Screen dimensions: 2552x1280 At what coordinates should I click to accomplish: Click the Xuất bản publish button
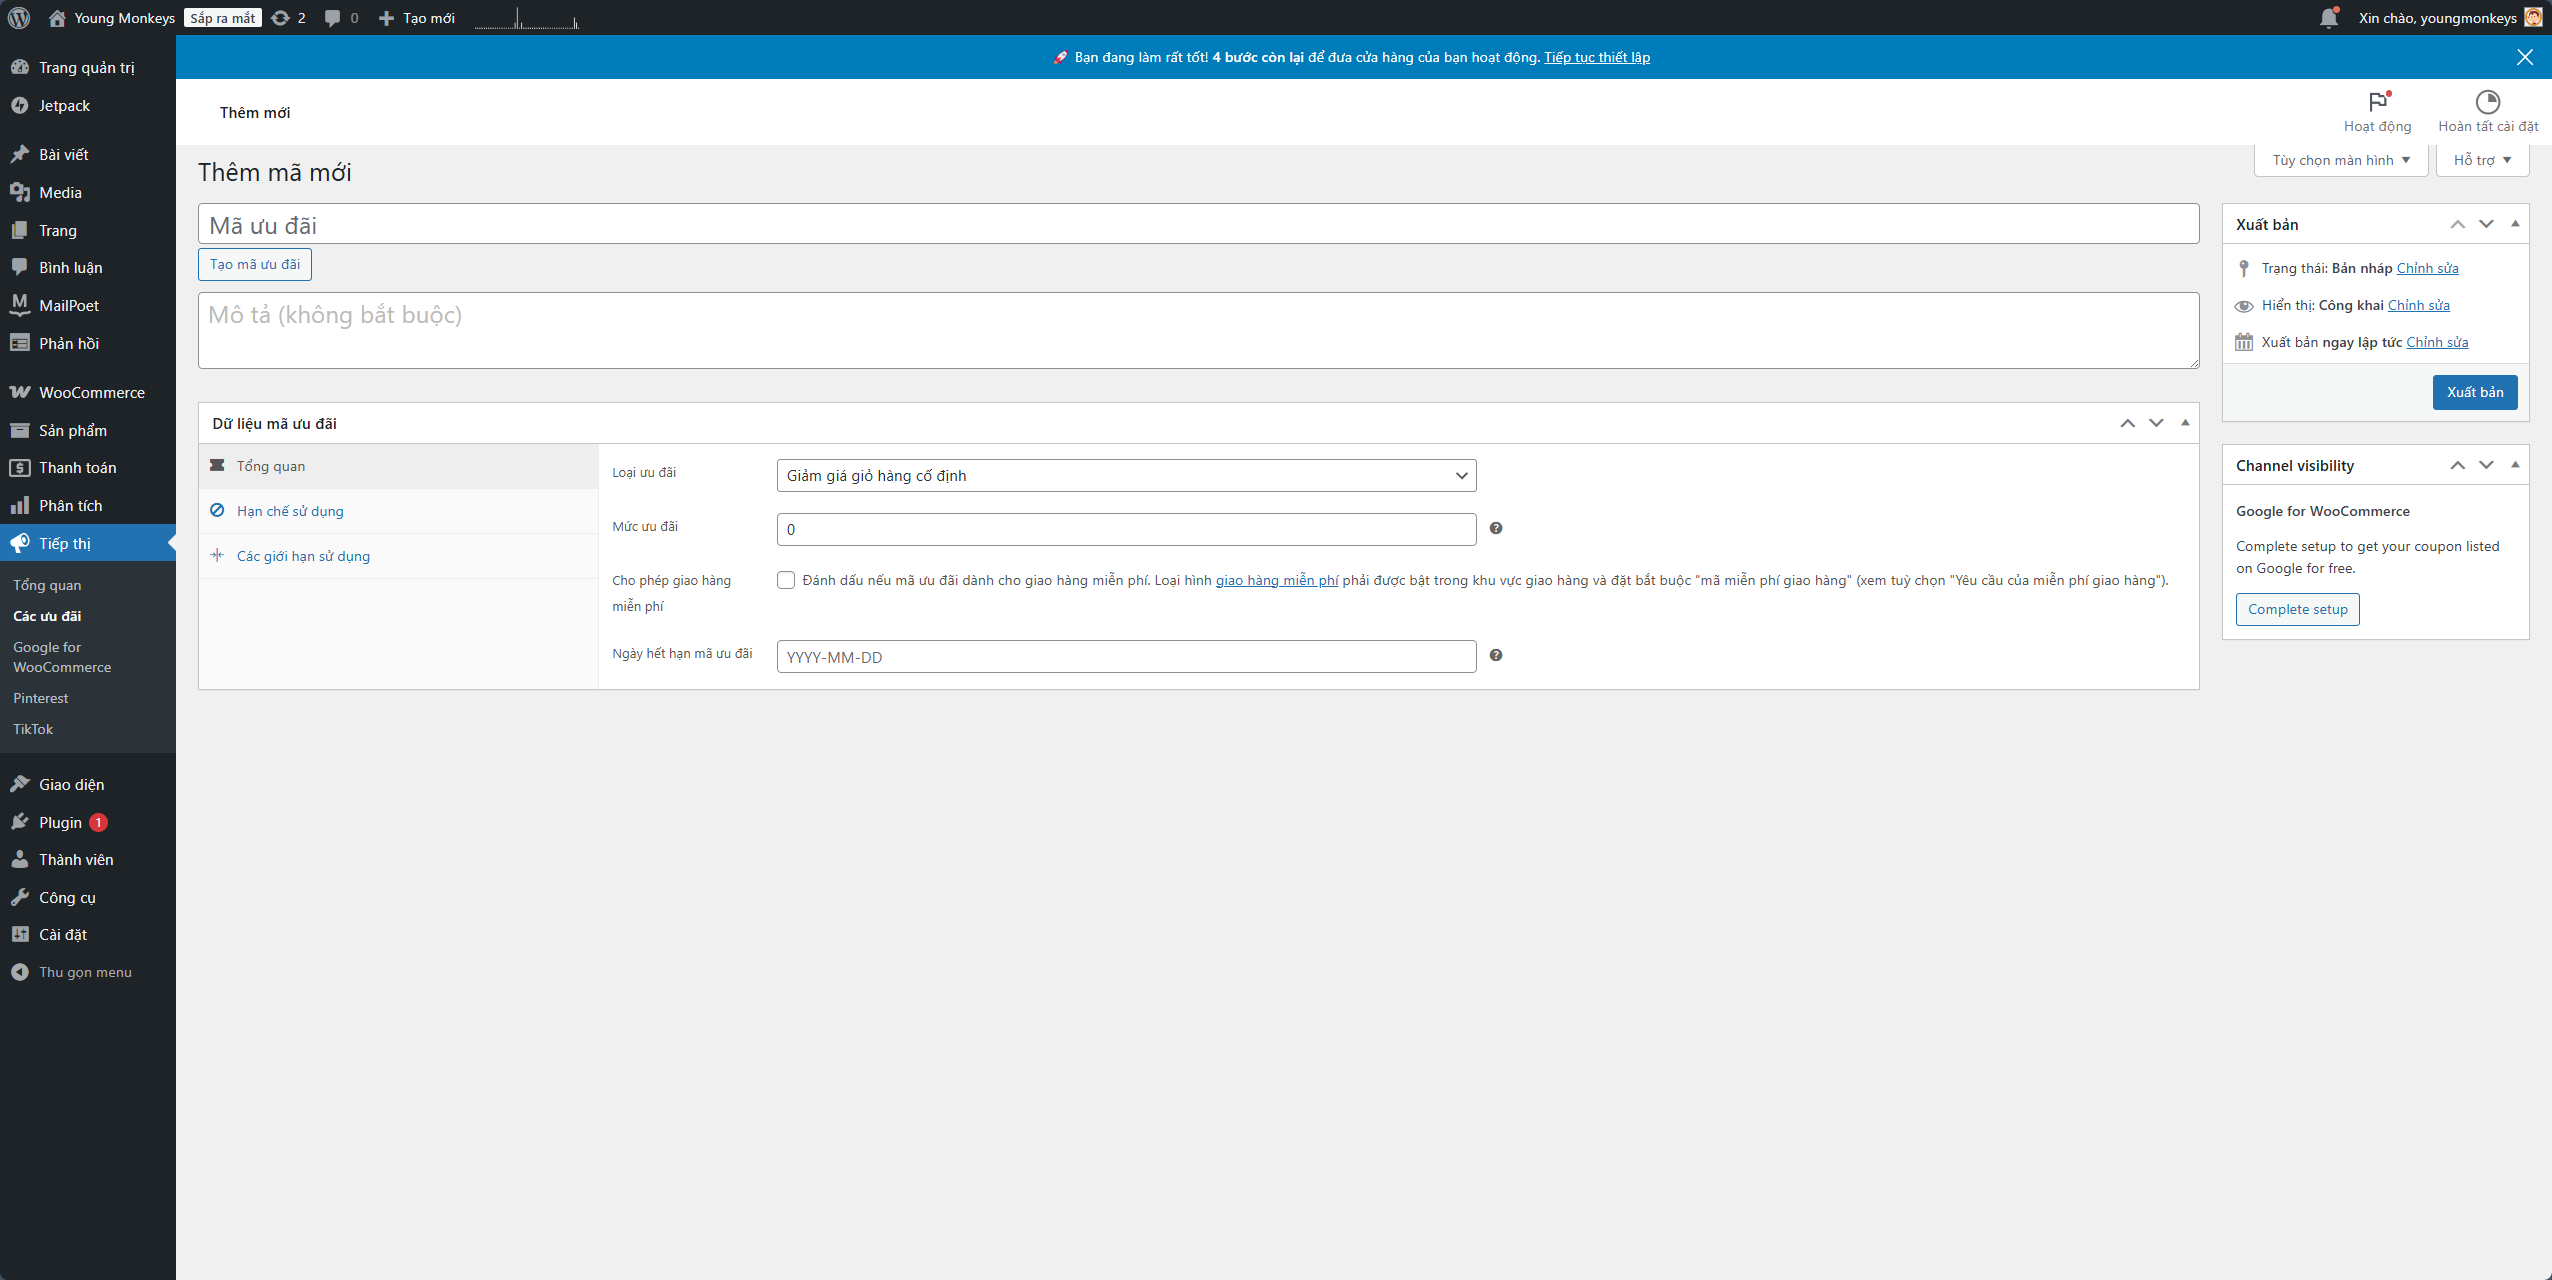pyautogui.click(x=2474, y=392)
